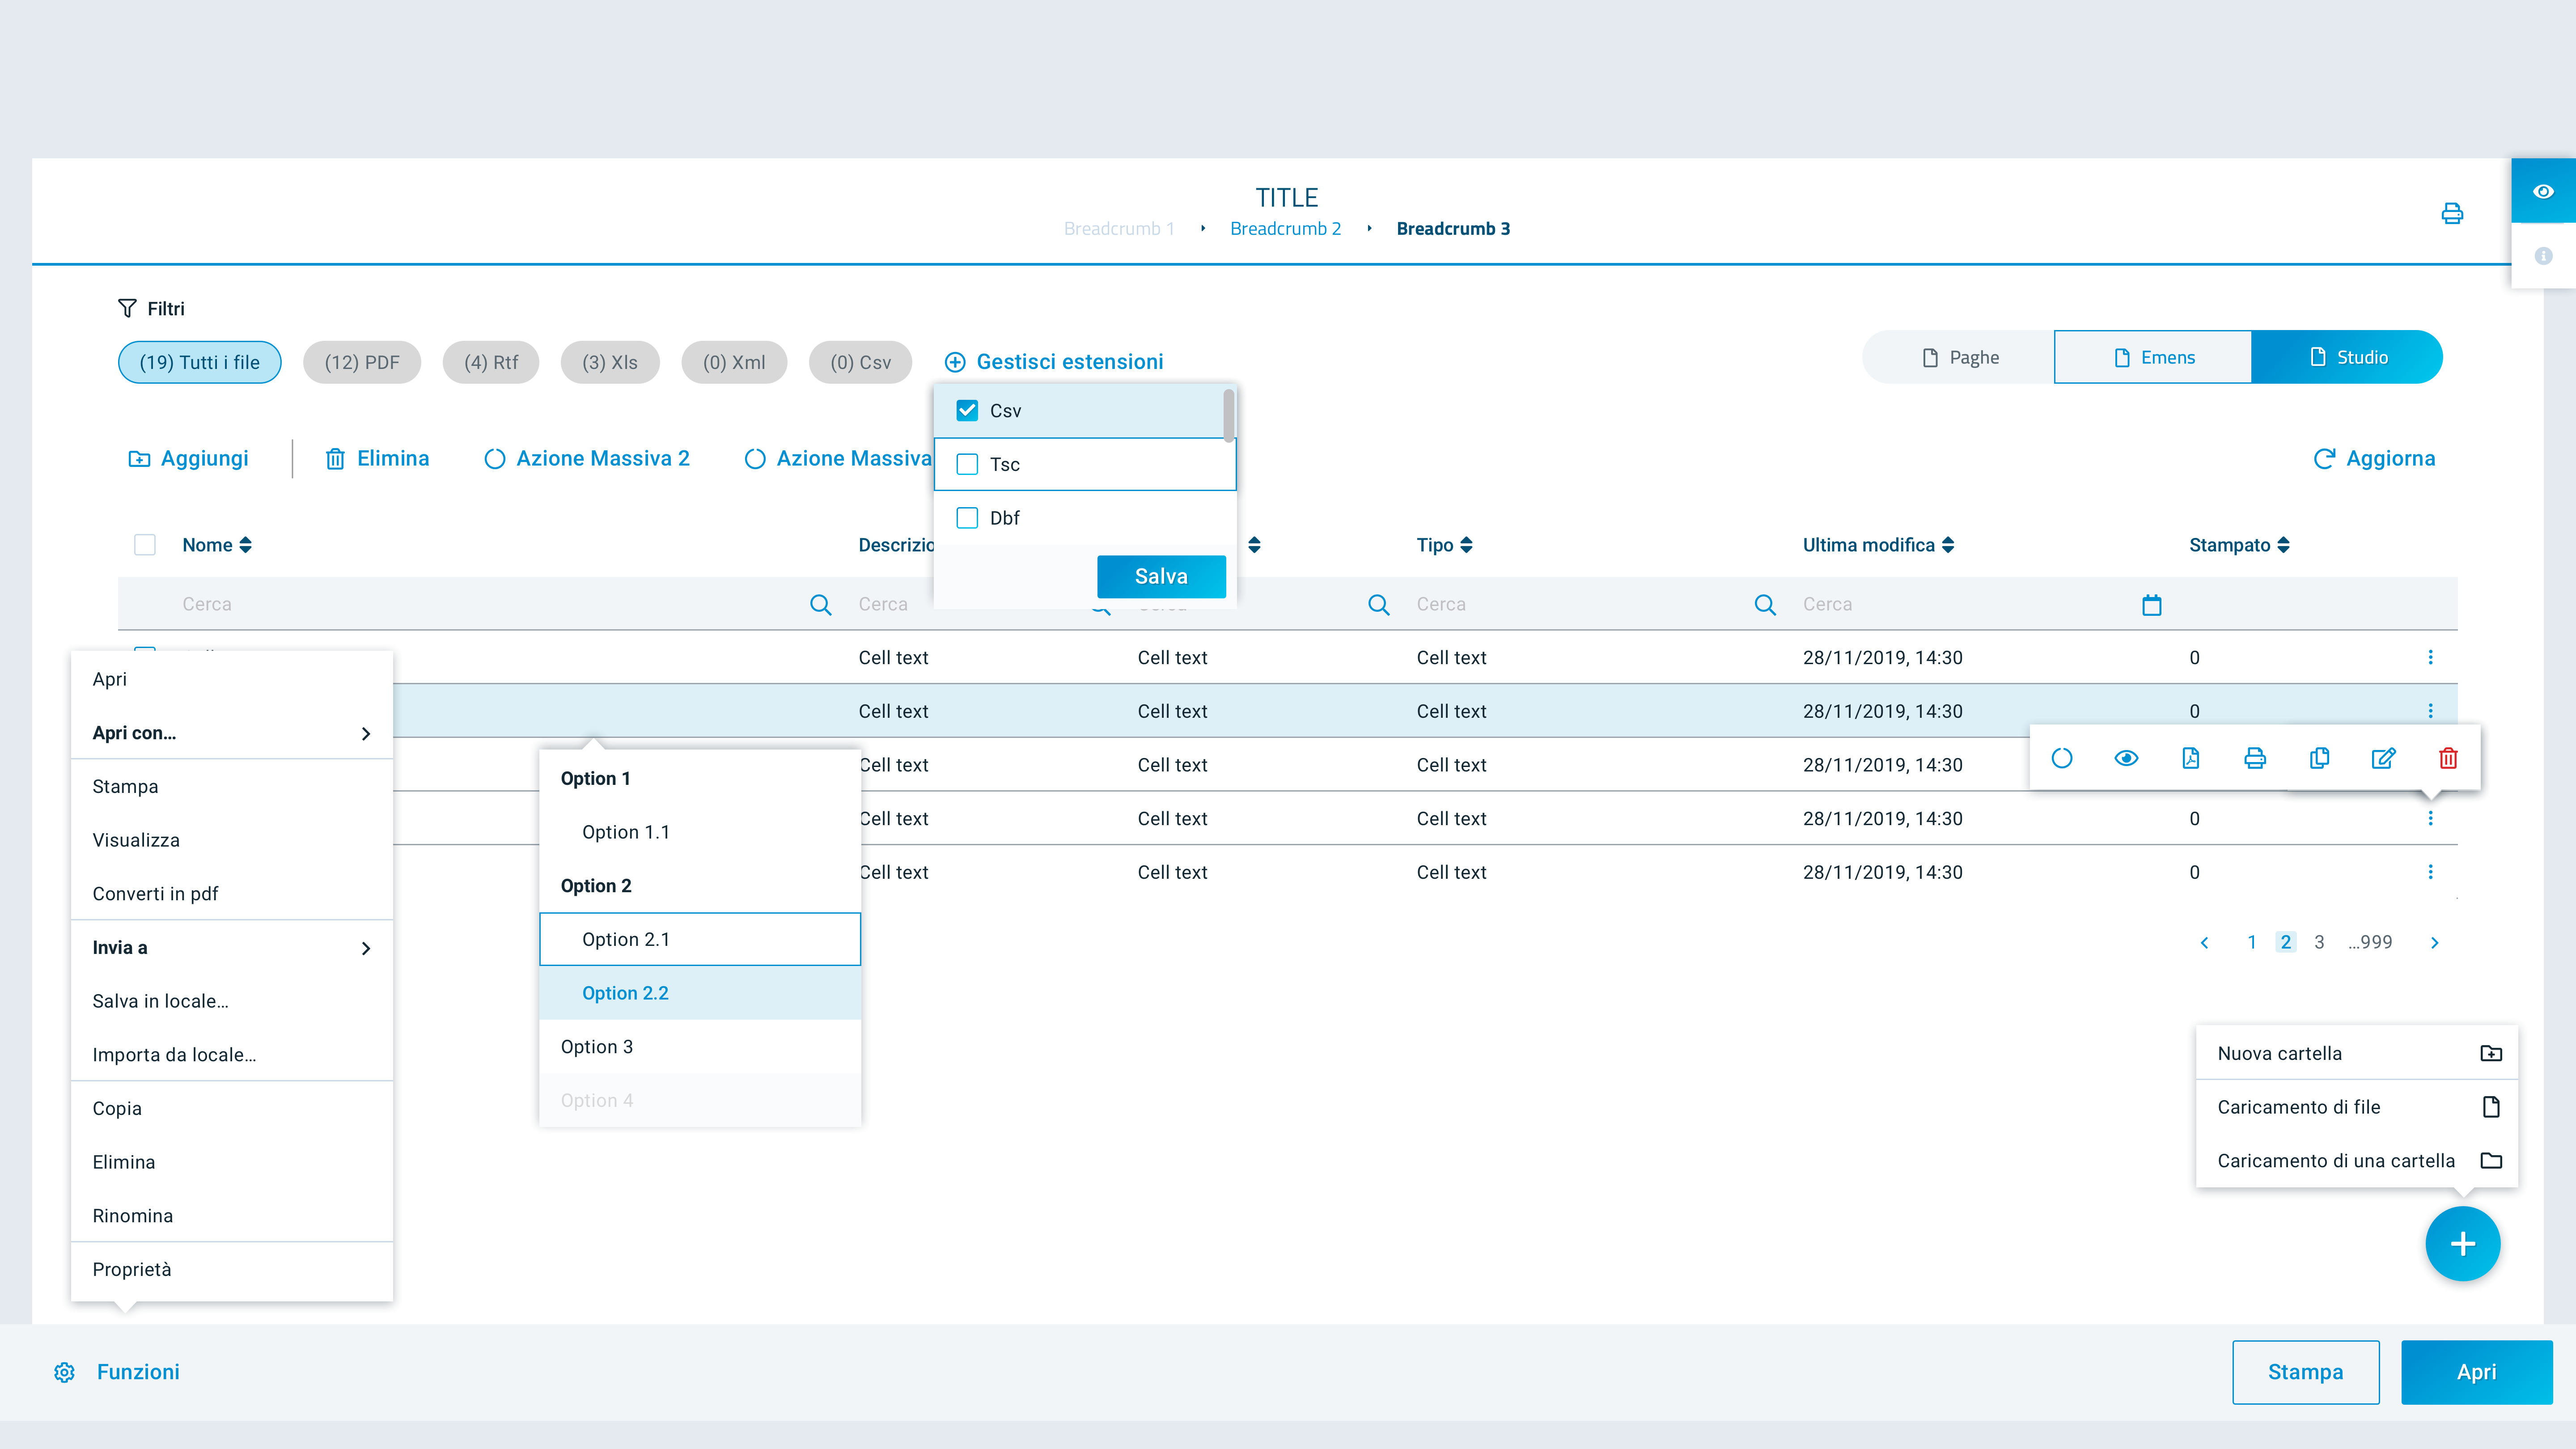Choose Proprietà from the context menu
Viewport: 2576px width, 1449px height.
coord(232,1269)
